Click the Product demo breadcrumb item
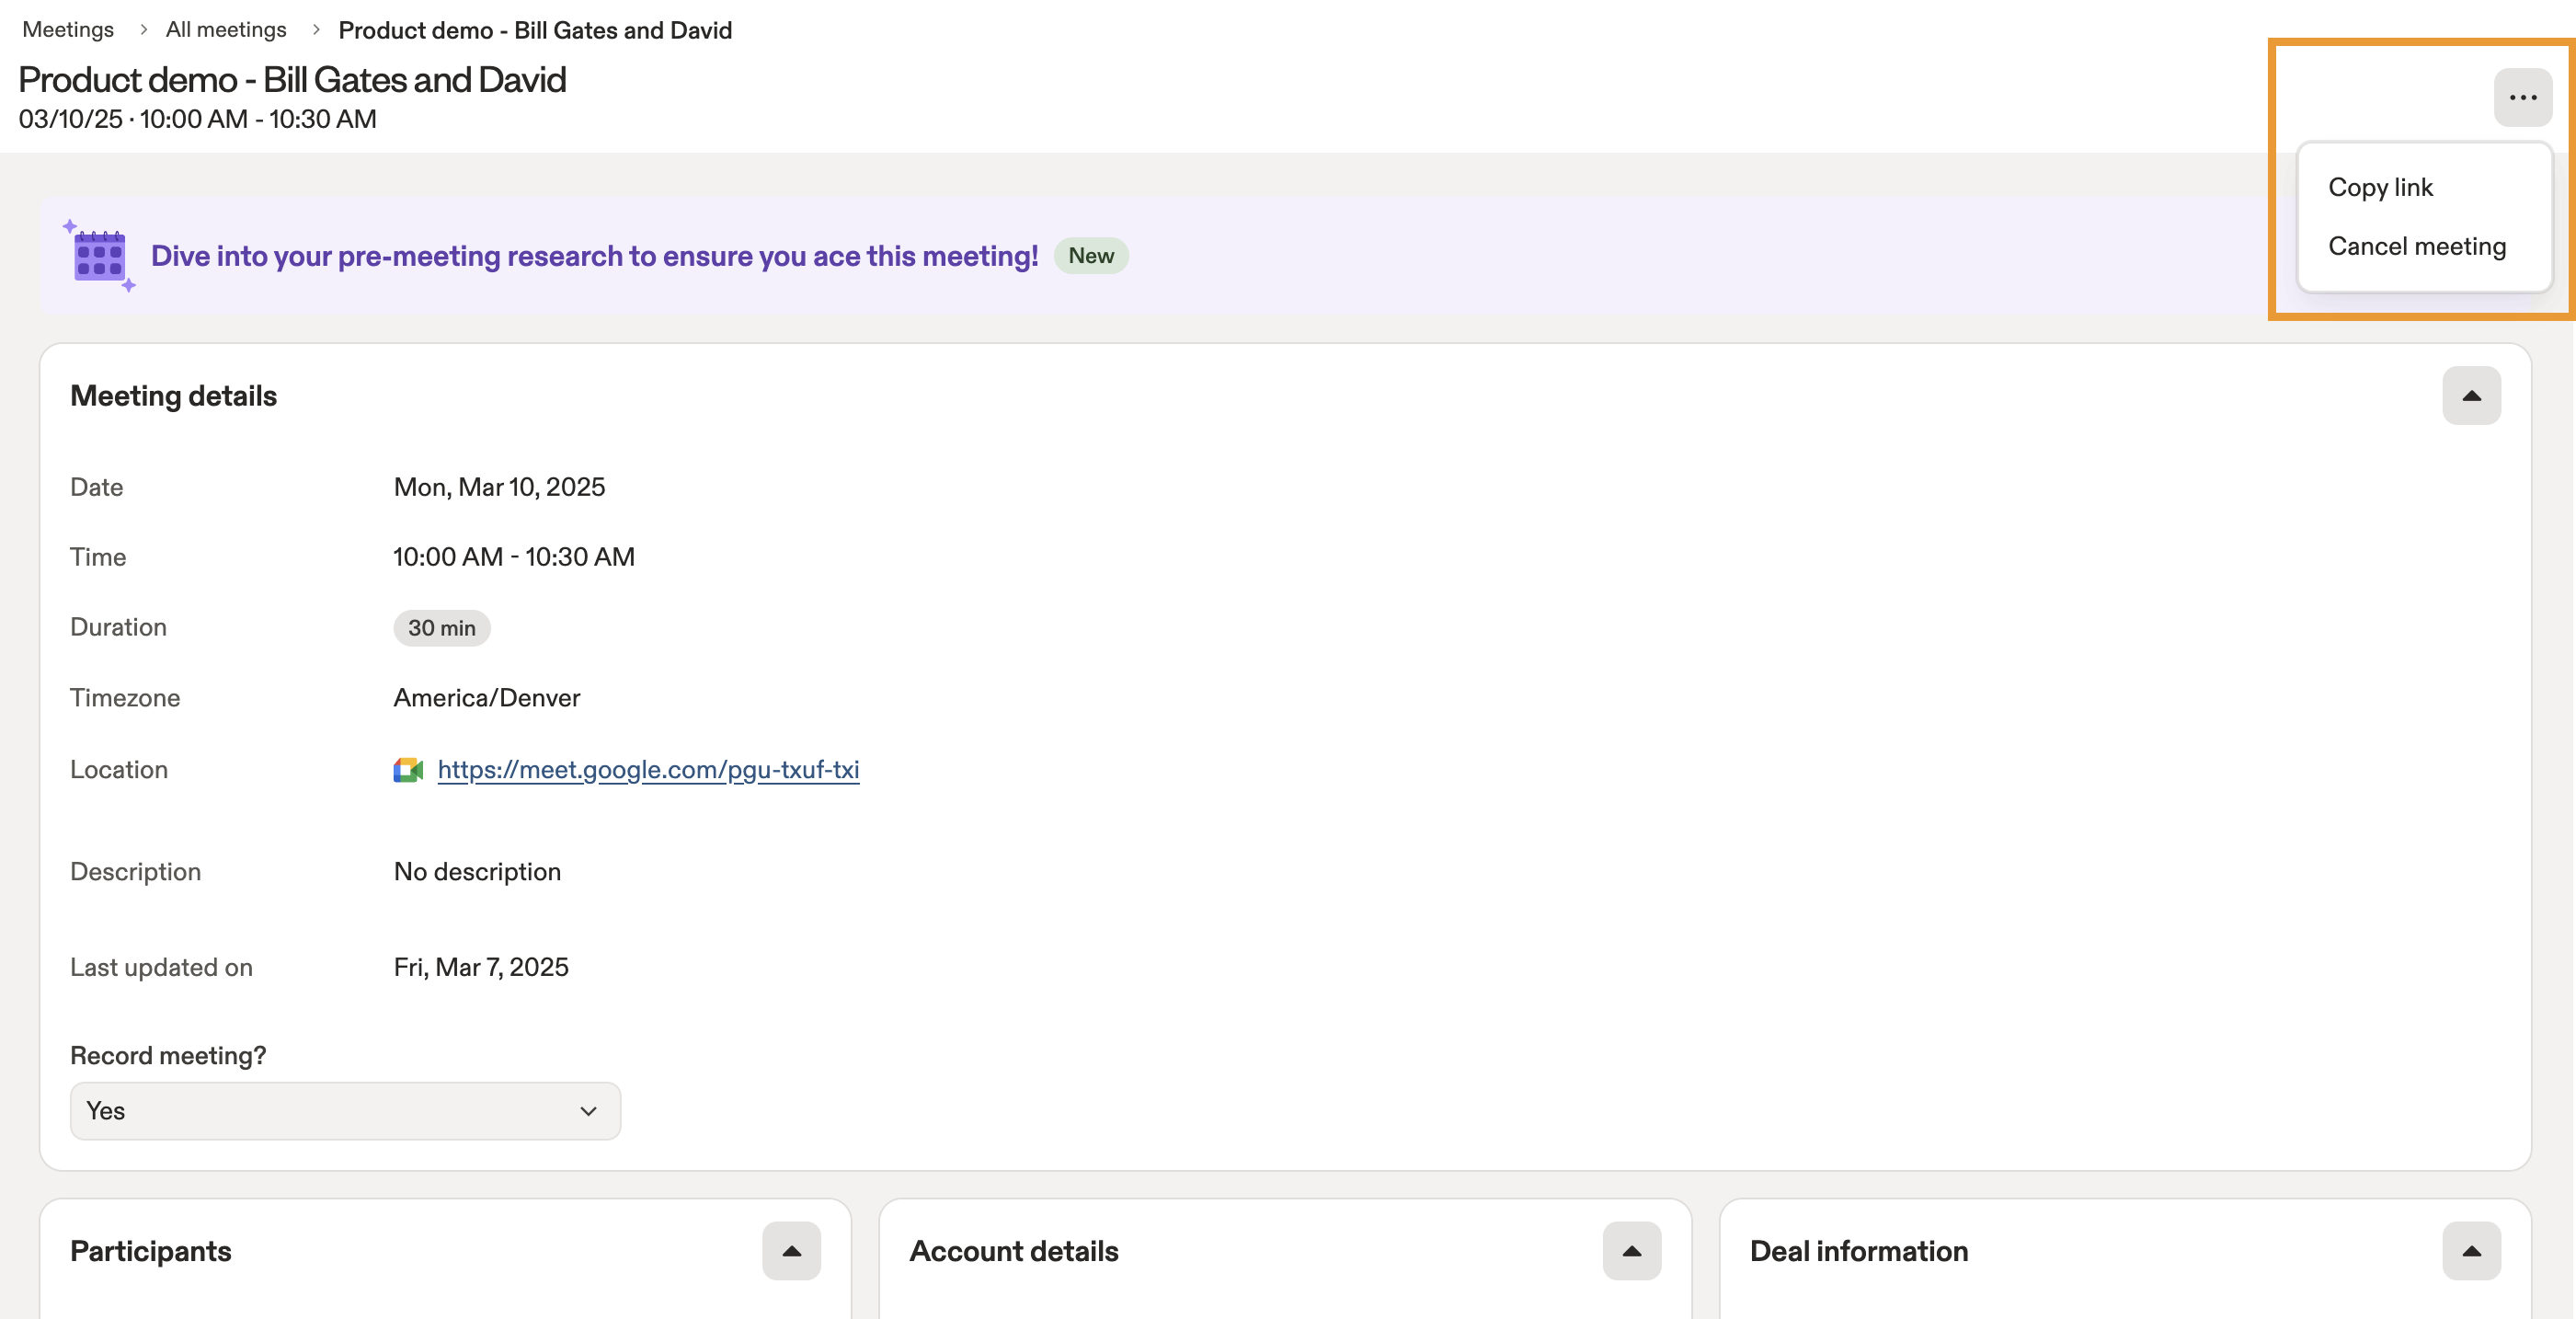The height and width of the screenshot is (1319, 2576). click(535, 31)
